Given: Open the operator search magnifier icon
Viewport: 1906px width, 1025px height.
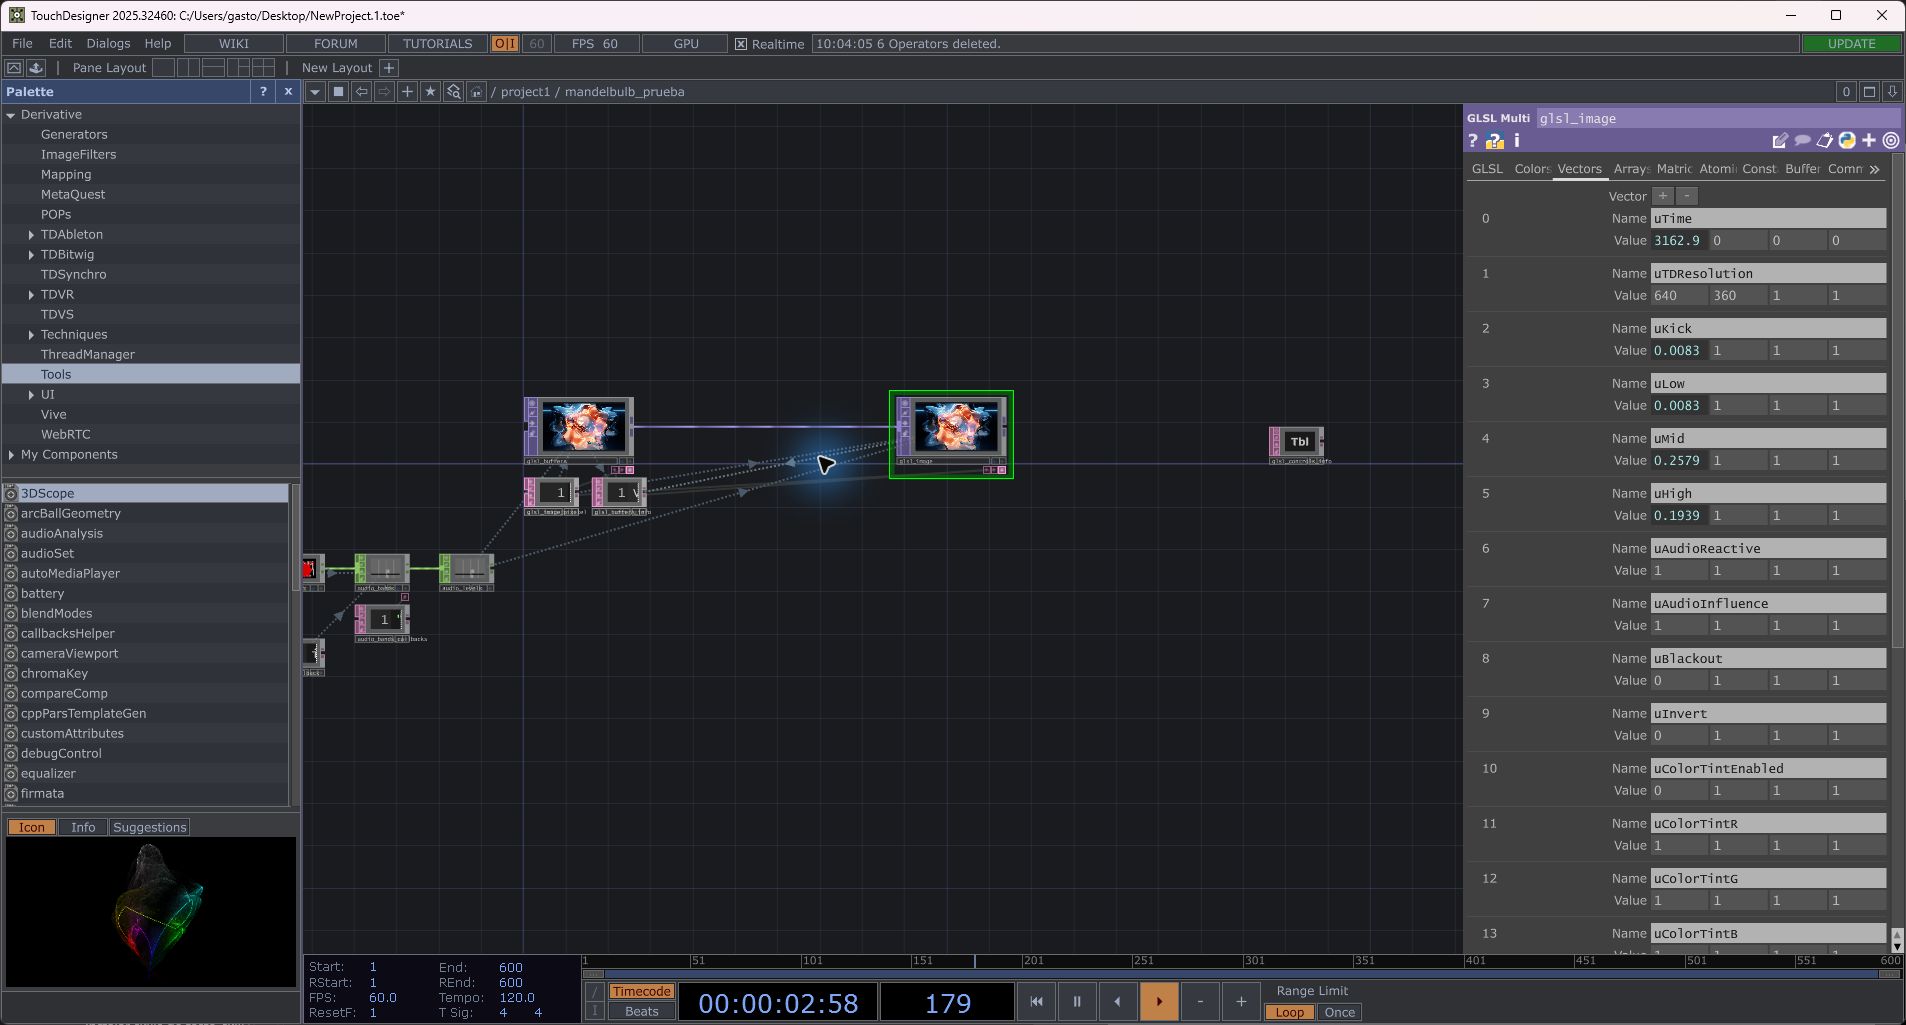Looking at the screenshot, I should (453, 91).
